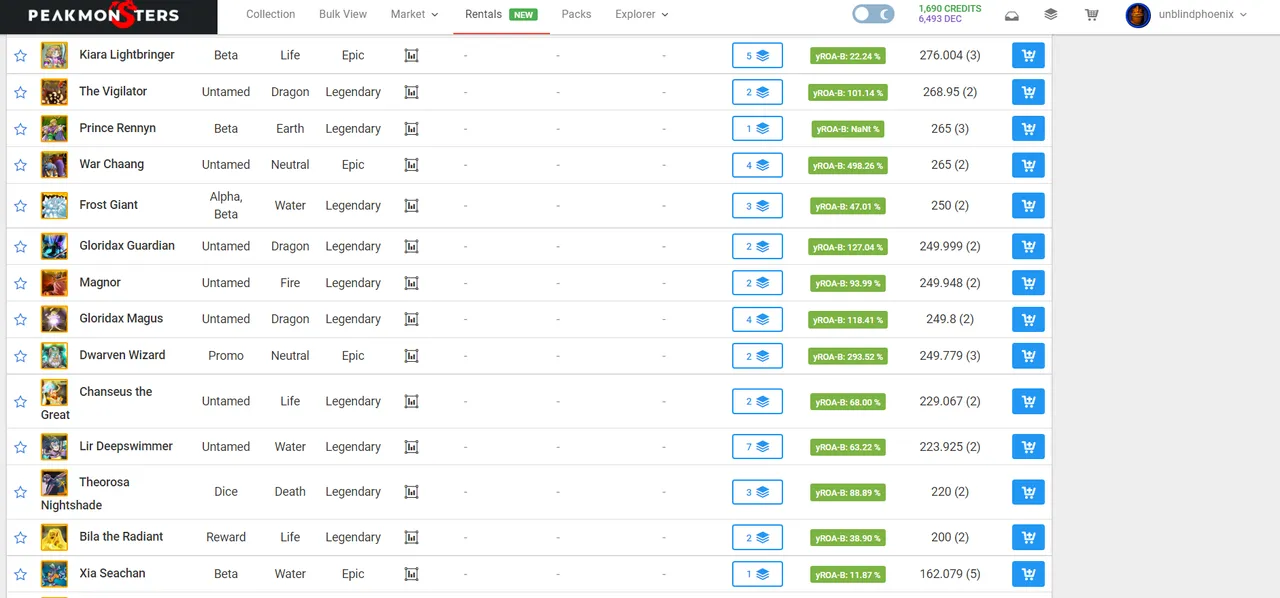
Task: Expand 4 listings for War Chaang
Action: [x=757, y=165]
